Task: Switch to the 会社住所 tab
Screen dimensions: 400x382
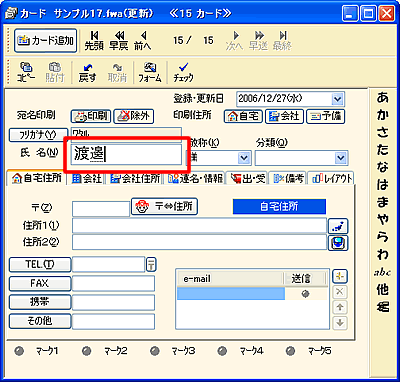Action: [135, 179]
